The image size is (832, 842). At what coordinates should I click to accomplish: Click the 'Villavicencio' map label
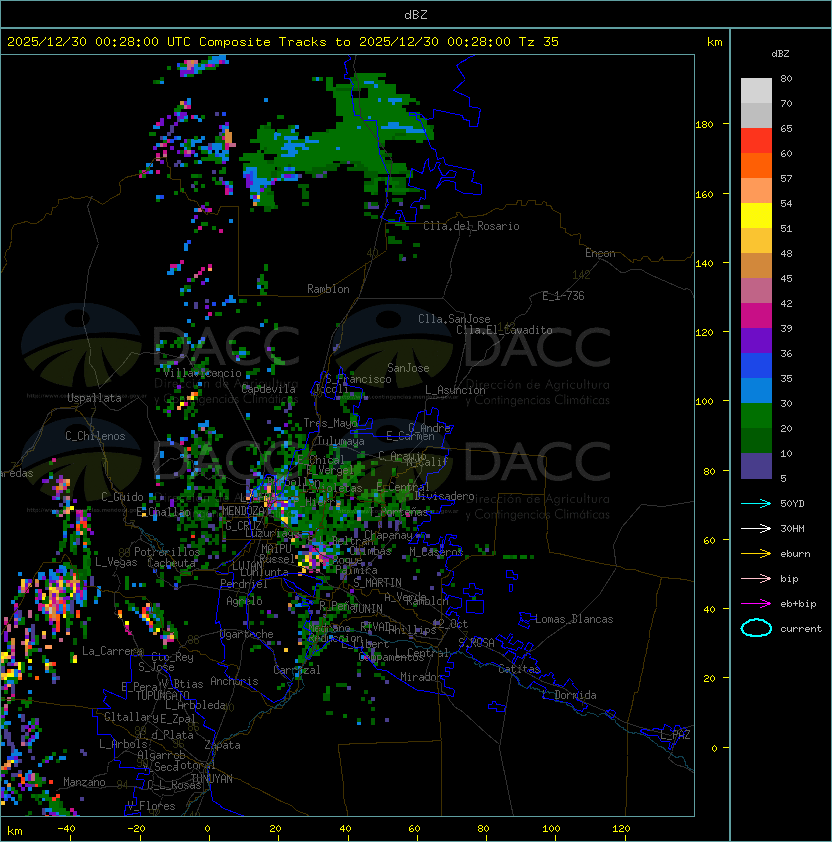[x=202, y=373]
